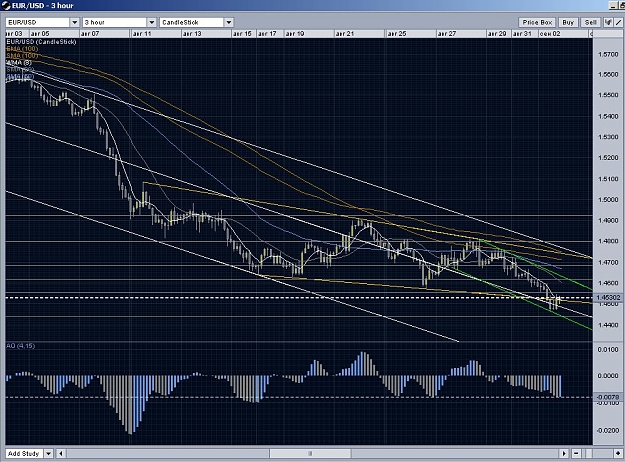
Task: Click the AO value tag -0.0078
Action: click(x=608, y=397)
